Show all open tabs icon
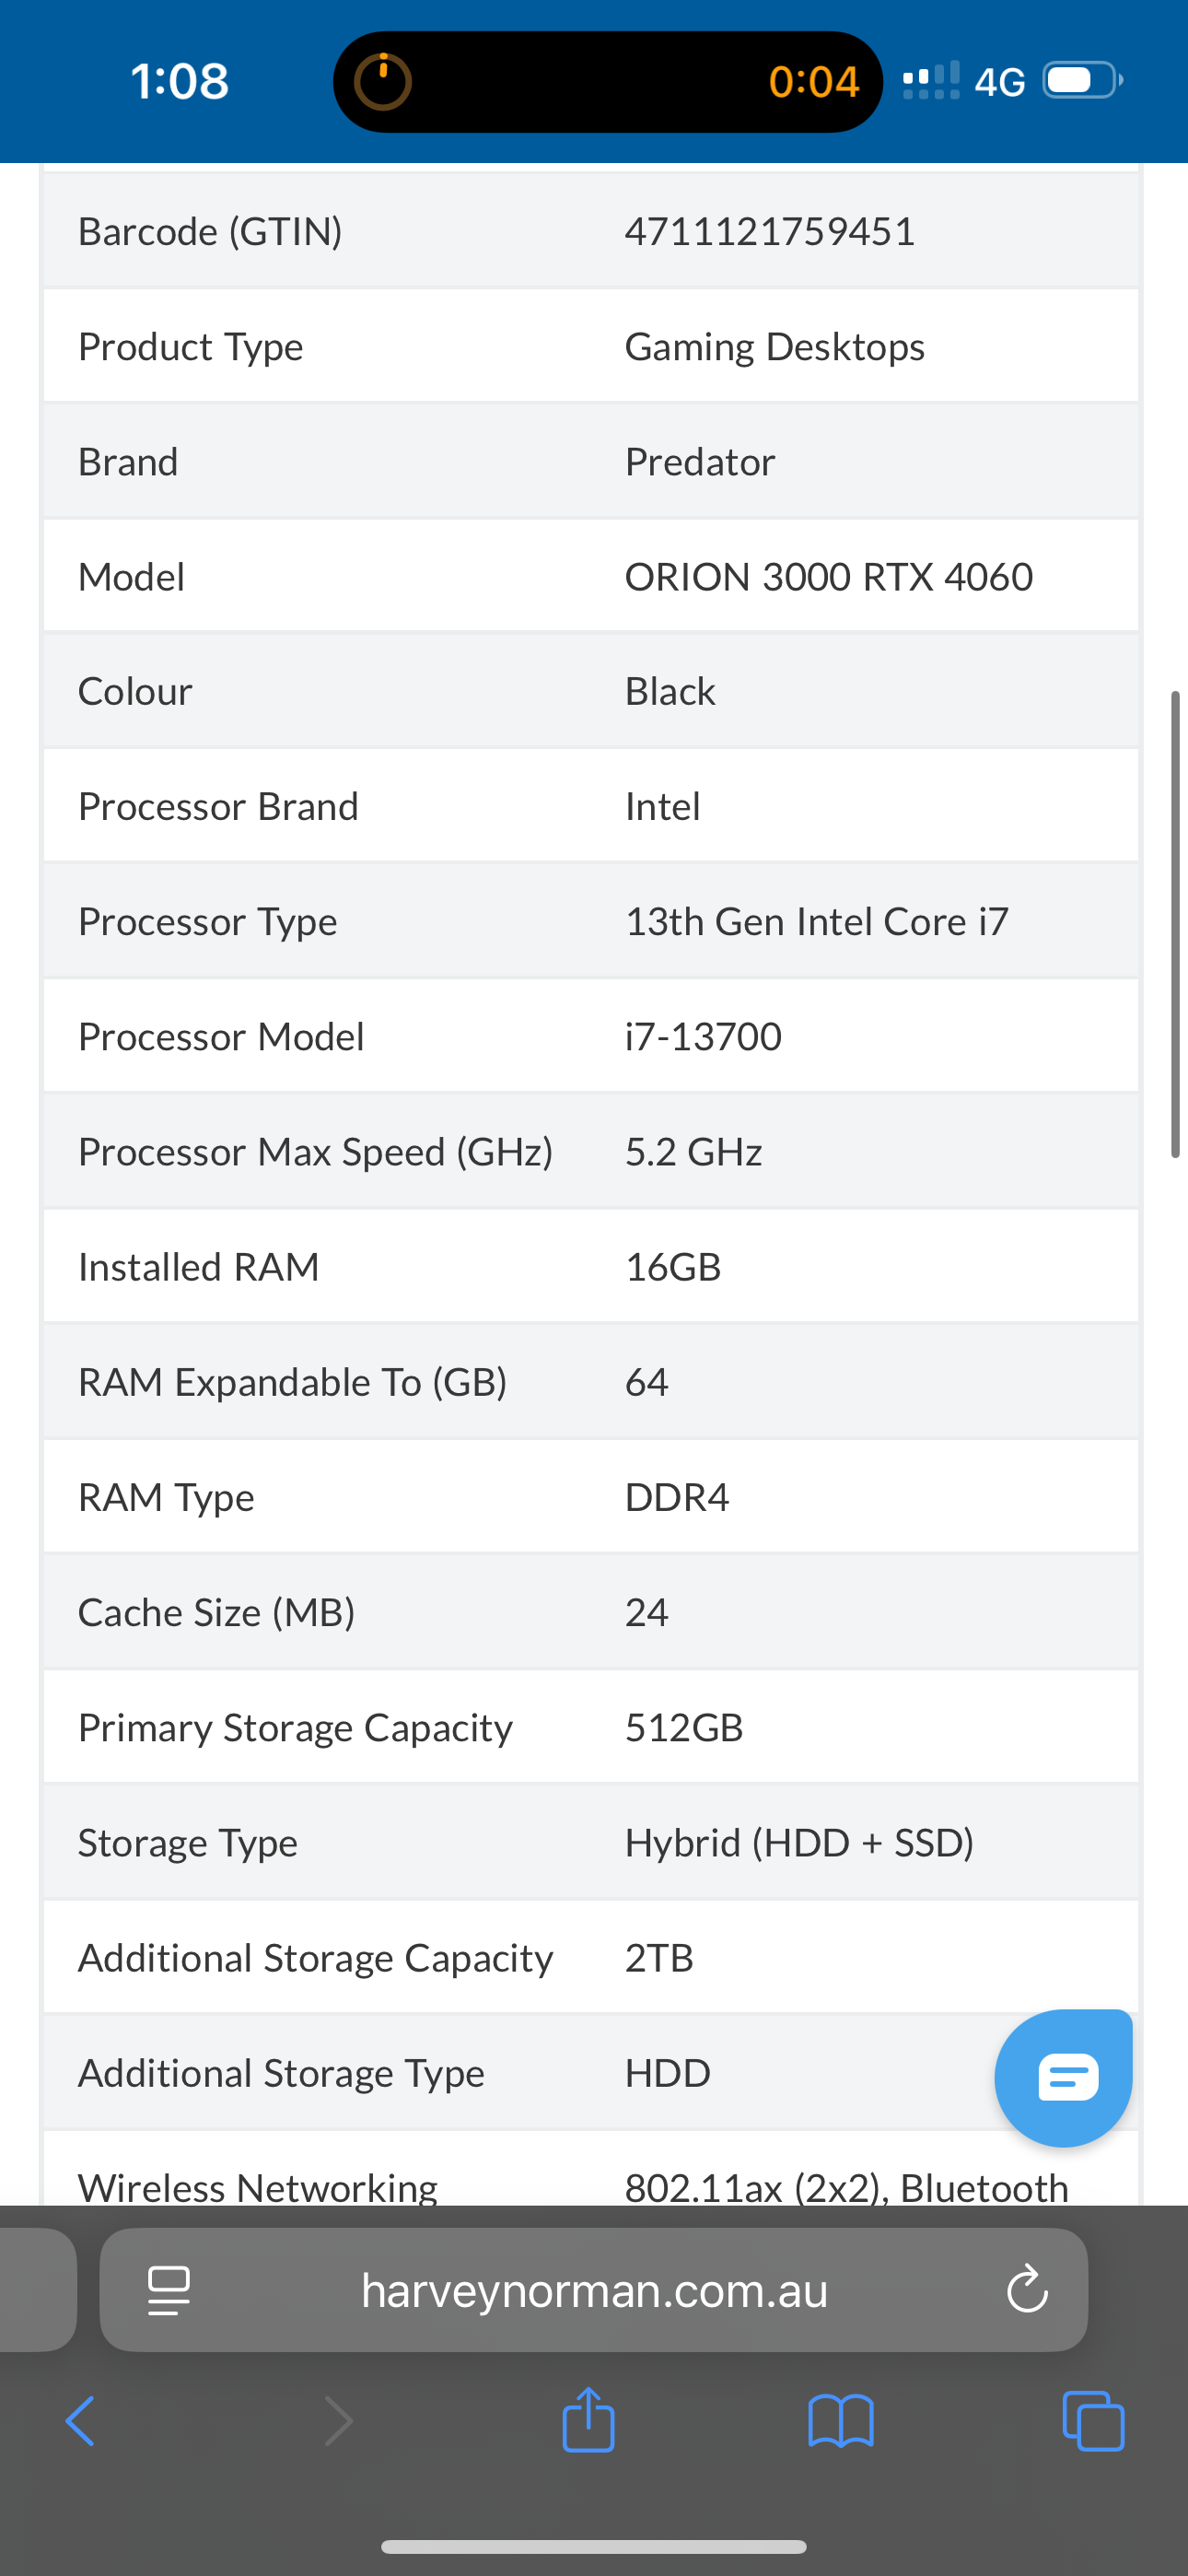The image size is (1188, 2576). tap(1093, 2420)
